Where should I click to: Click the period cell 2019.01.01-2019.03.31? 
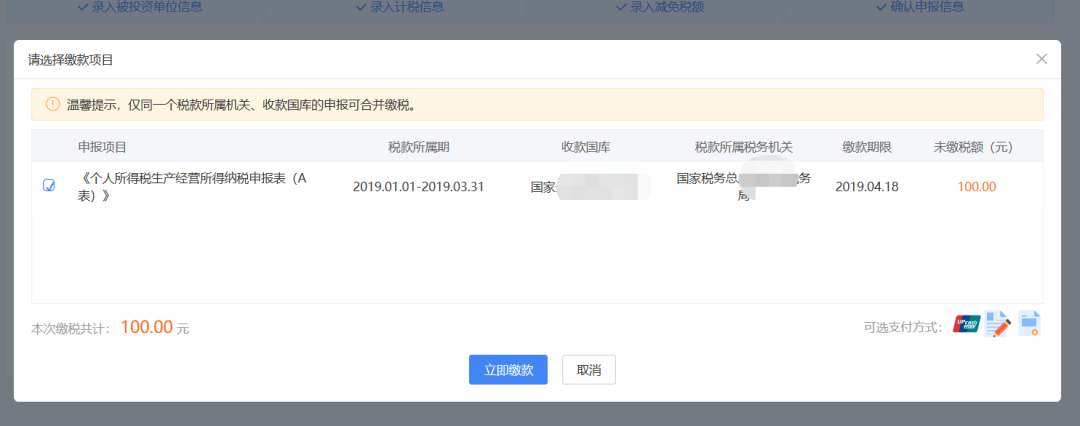(418, 187)
